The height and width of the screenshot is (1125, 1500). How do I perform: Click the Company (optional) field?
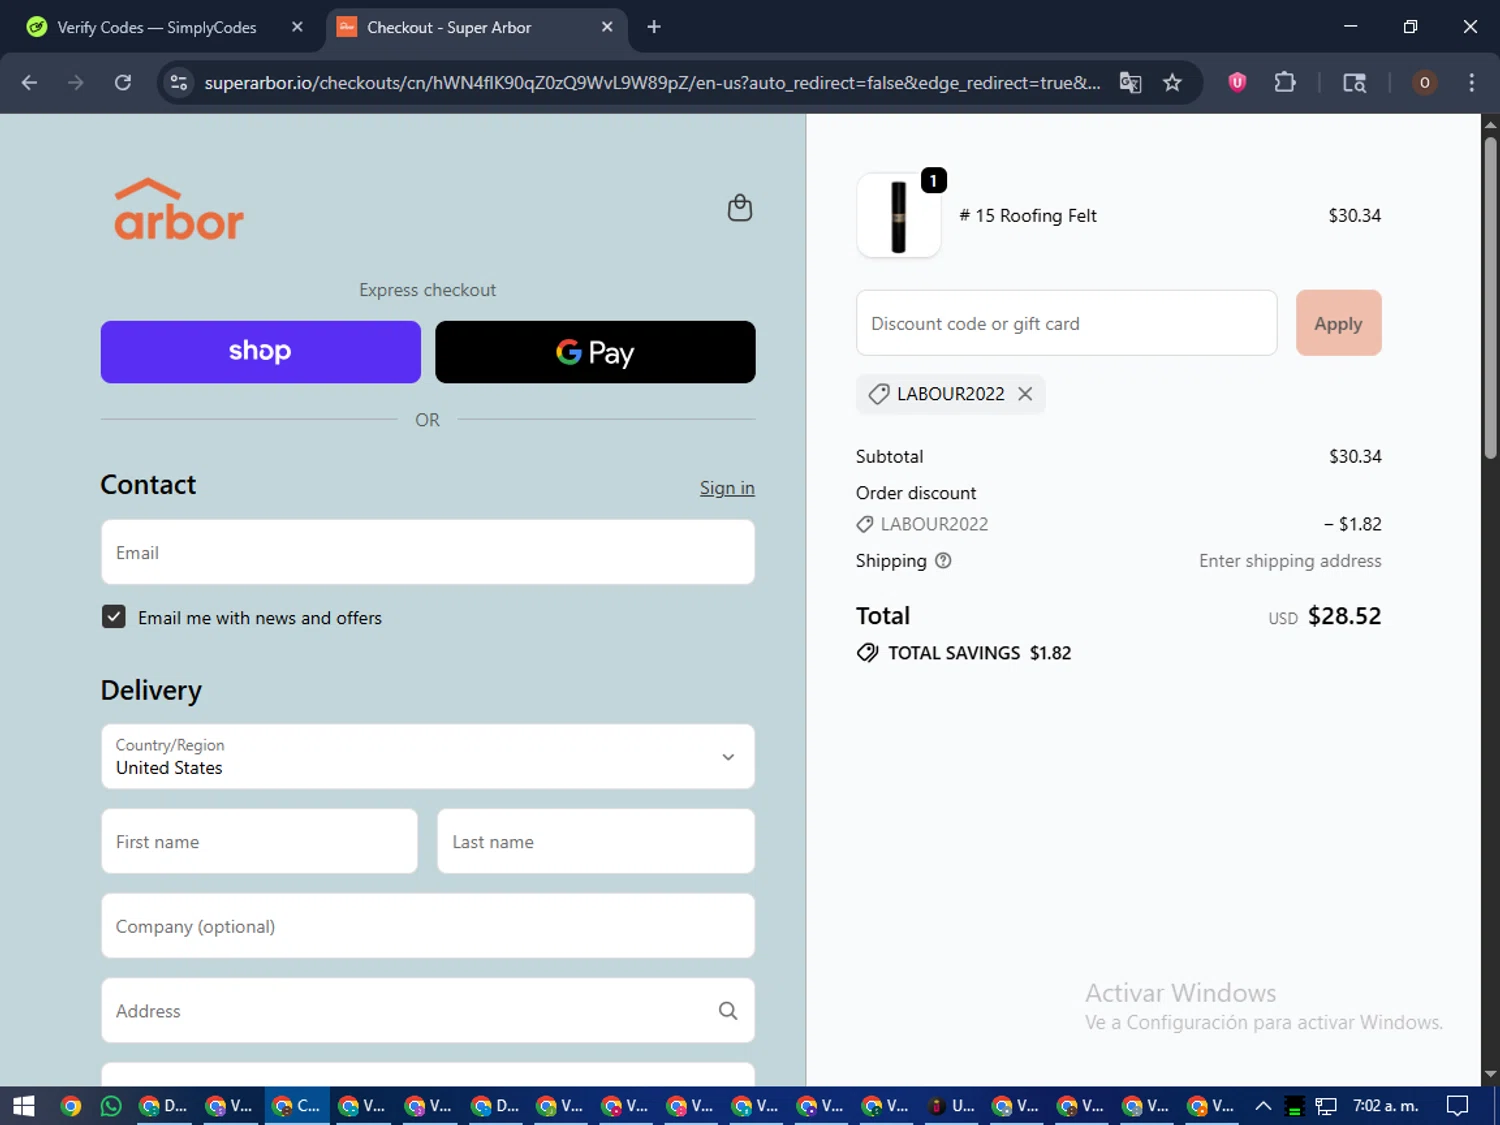point(428,926)
